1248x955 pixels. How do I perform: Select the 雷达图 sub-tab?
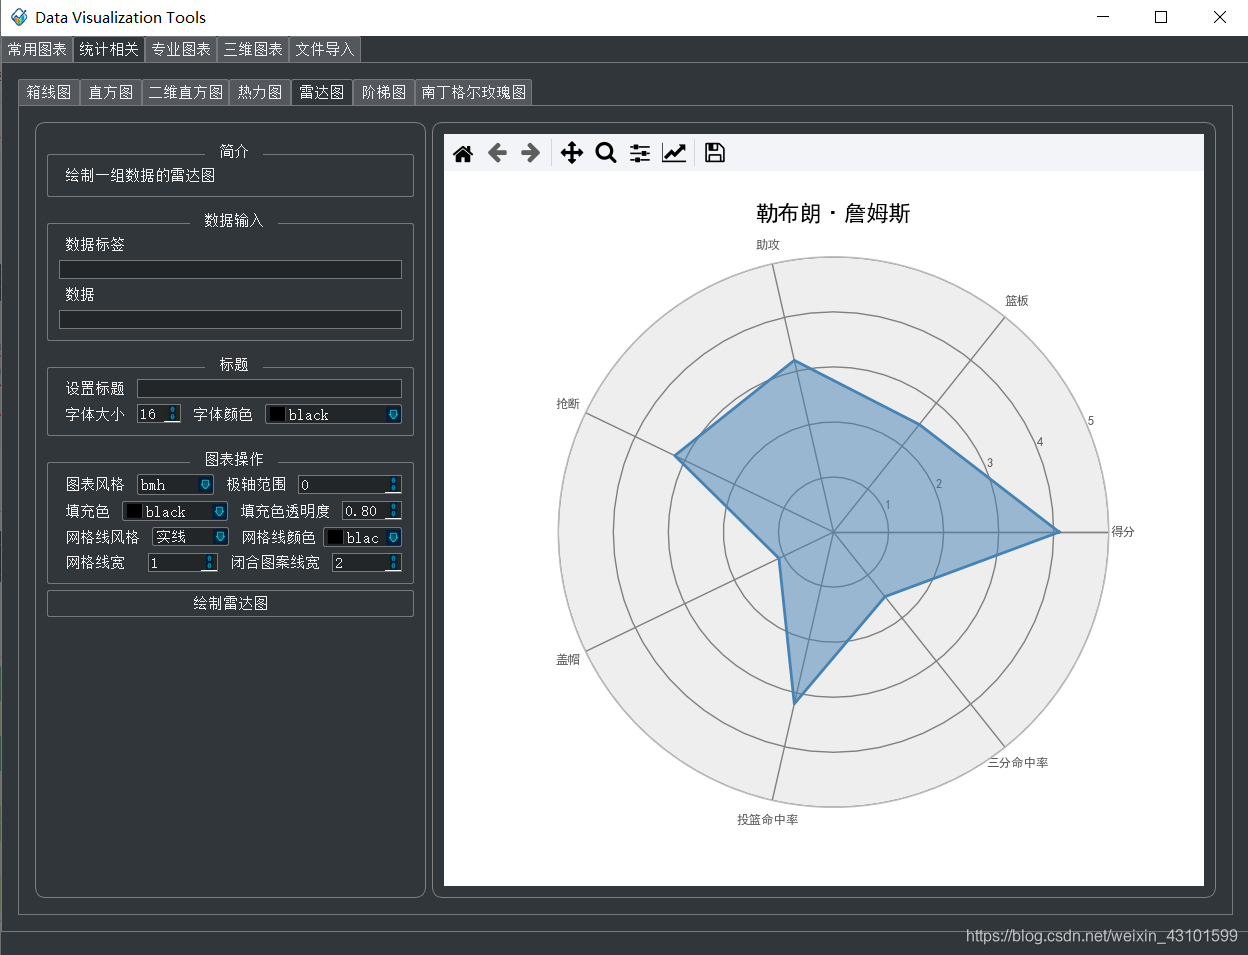(x=322, y=92)
